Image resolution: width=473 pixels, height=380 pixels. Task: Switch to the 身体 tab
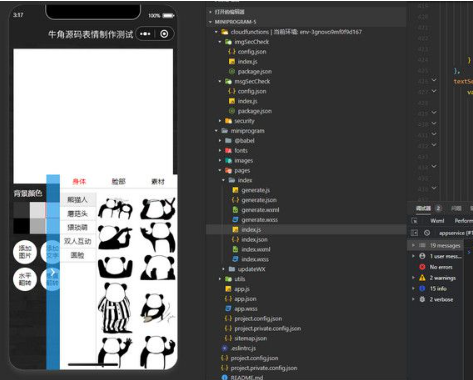tap(79, 182)
